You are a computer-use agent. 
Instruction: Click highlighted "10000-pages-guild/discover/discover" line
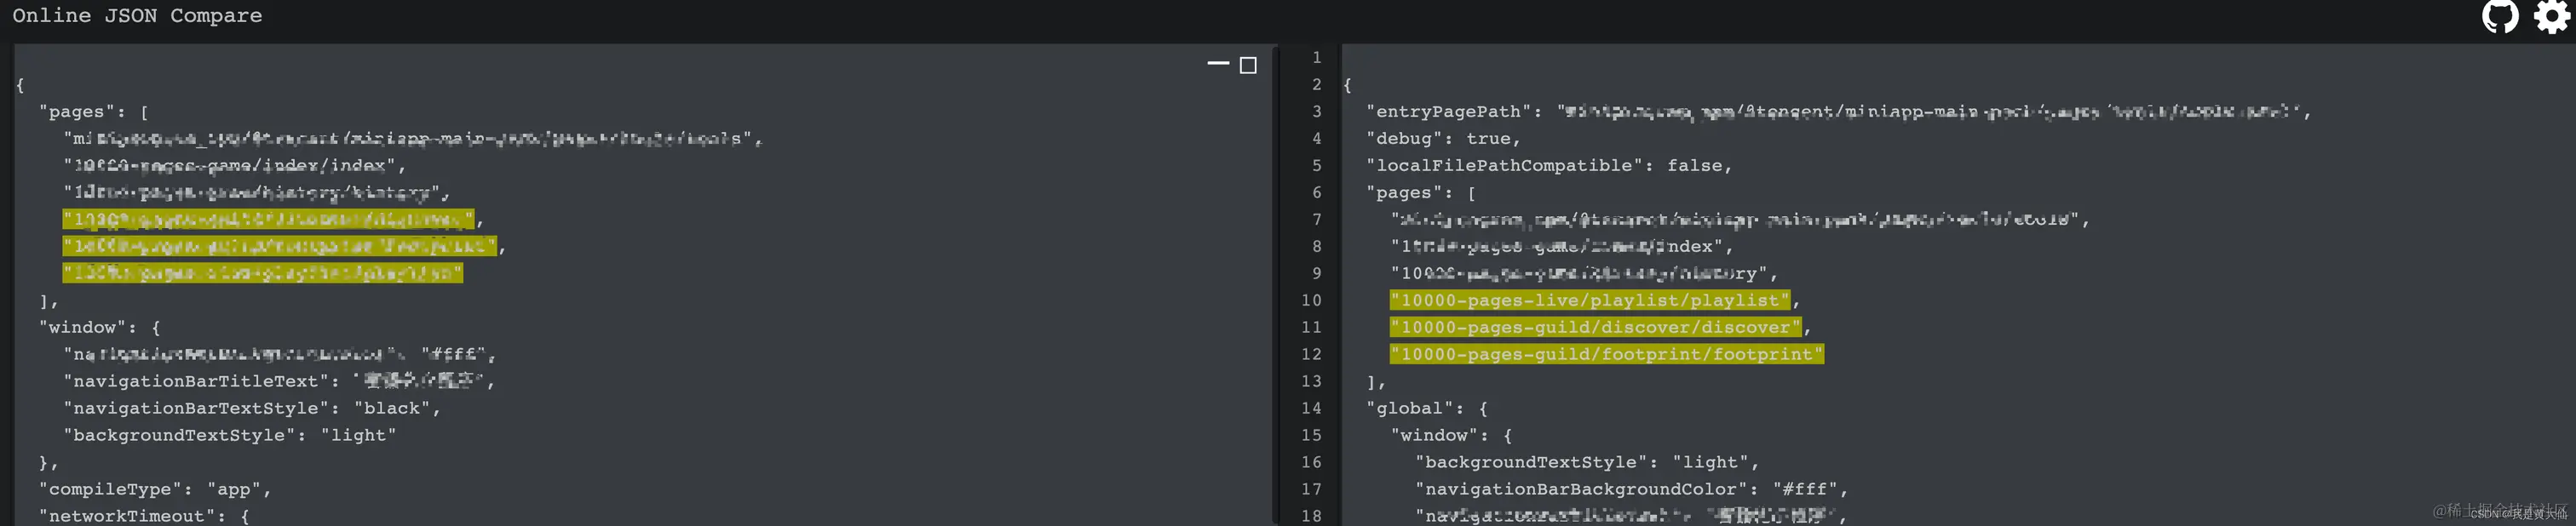pyautogui.click(x=1596, y=327)
